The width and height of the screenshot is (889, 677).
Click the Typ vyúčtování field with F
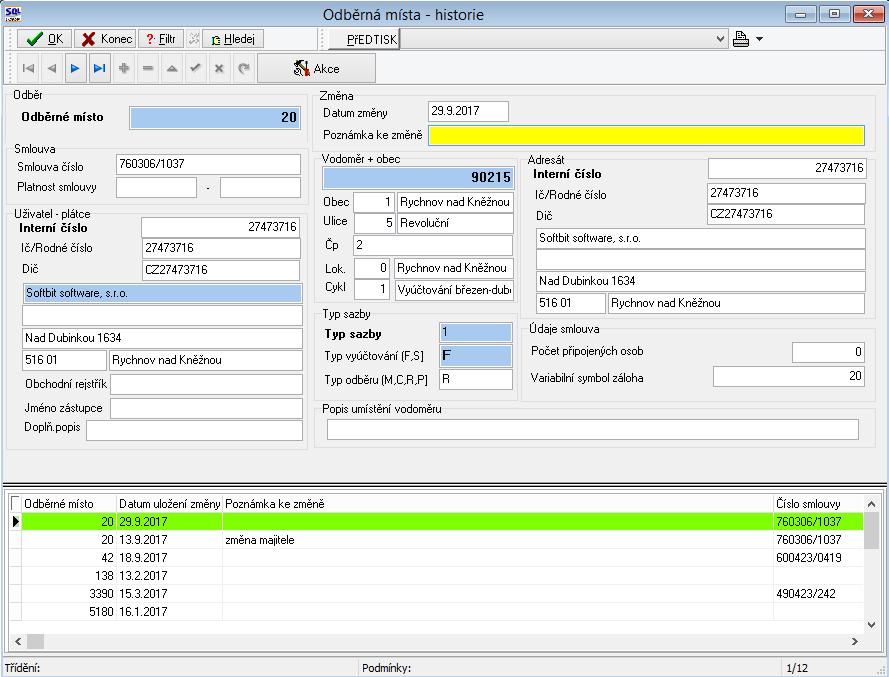pos(476,356)
